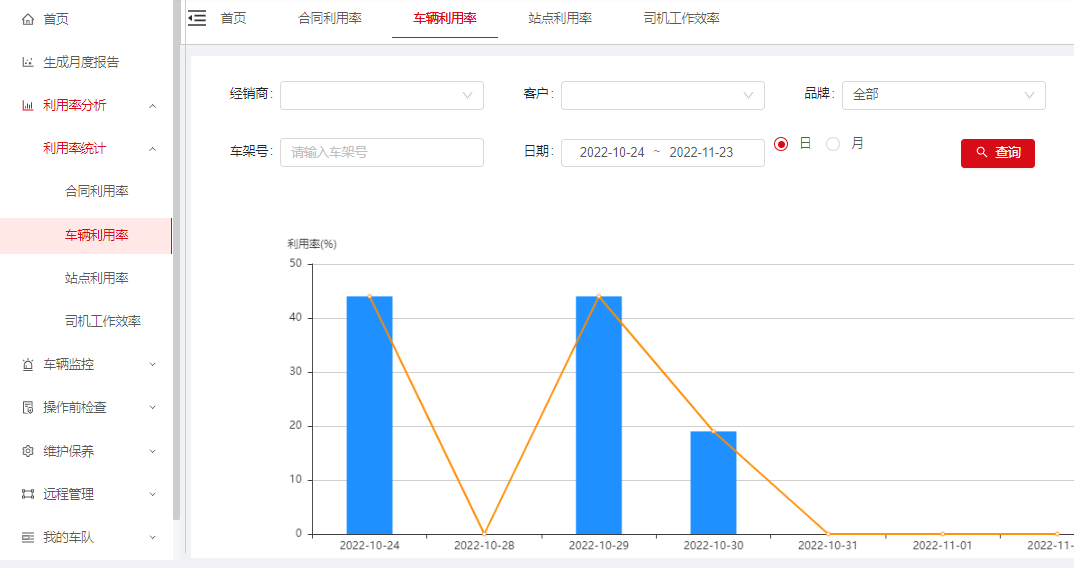Open the 经销商 dropdown
Viewport: 1074px width, 568px height.
pos(381,95)
